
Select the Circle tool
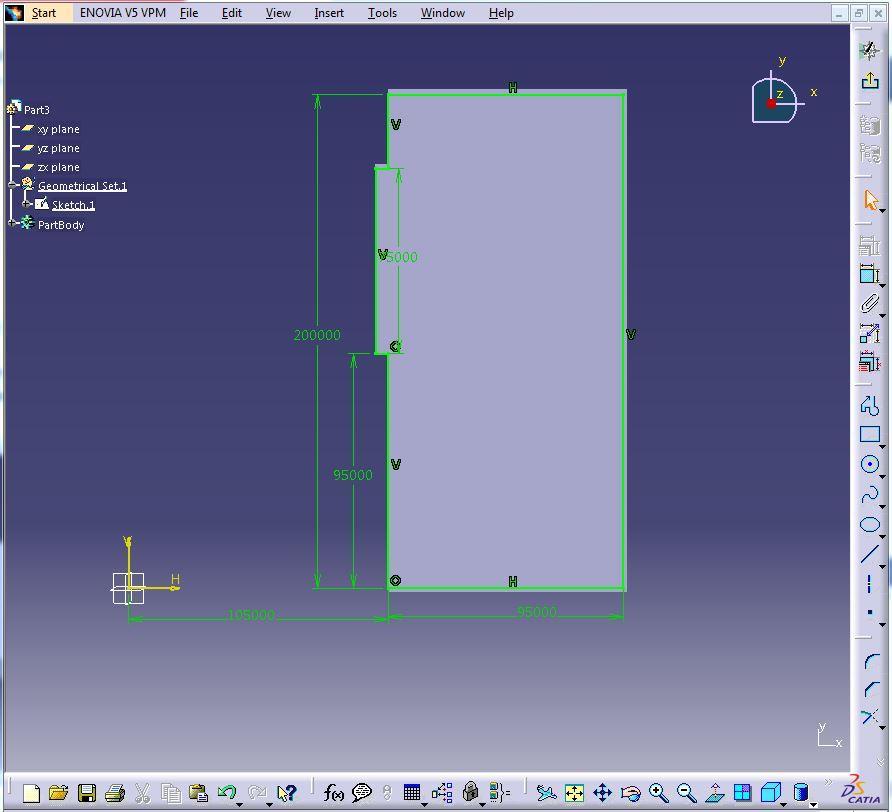point(869,464)
